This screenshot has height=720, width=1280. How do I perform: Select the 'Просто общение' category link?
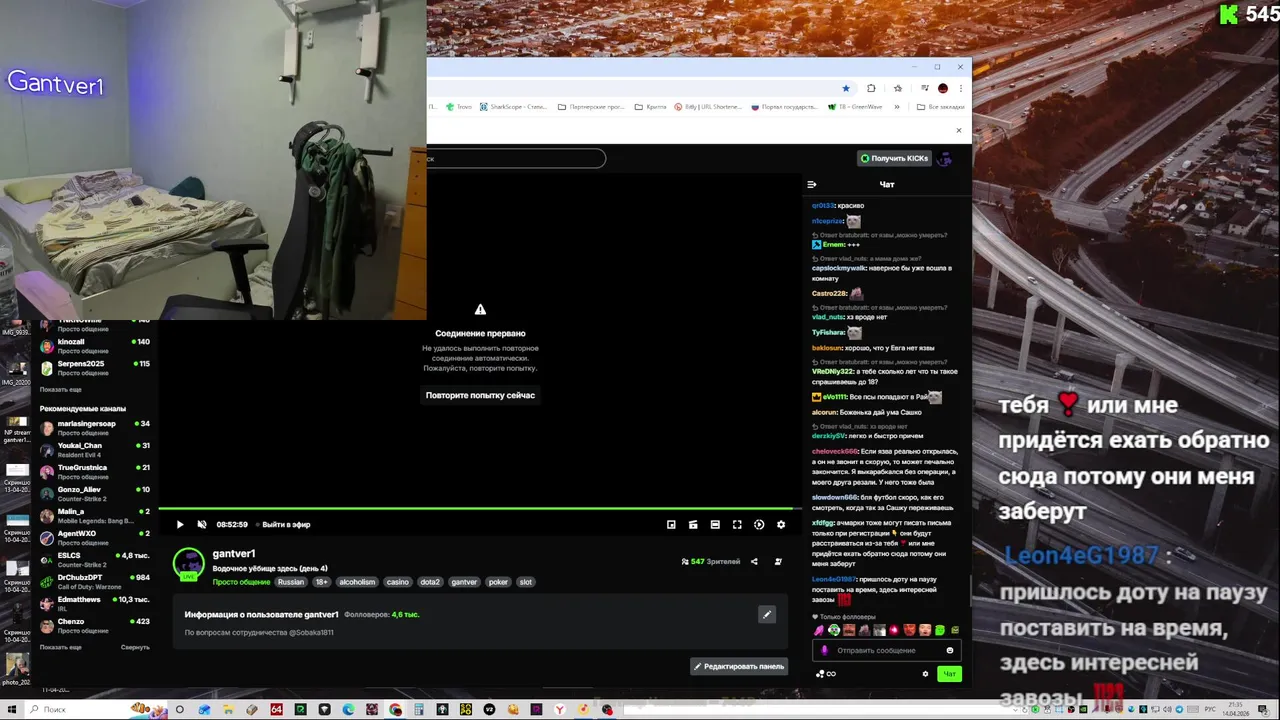pyautogui.click(x=241, y=582)
